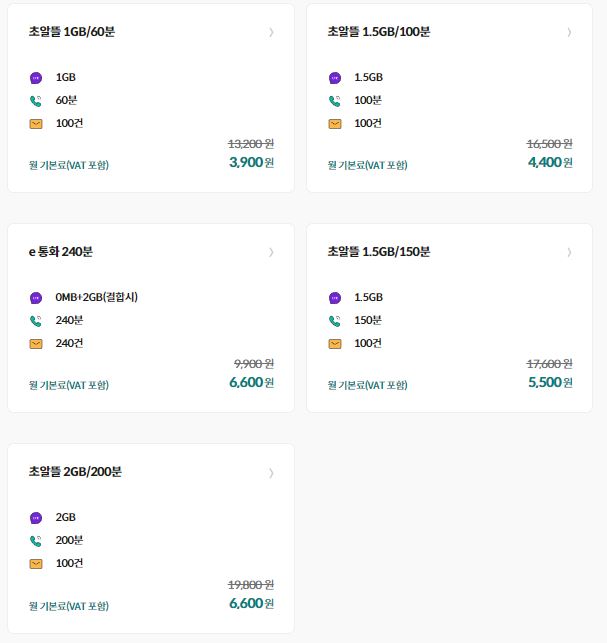Click the envelope icon in 초알뜰 2GB/200분 card
This screenshot has height=643, width=607.
pos(36,564)
